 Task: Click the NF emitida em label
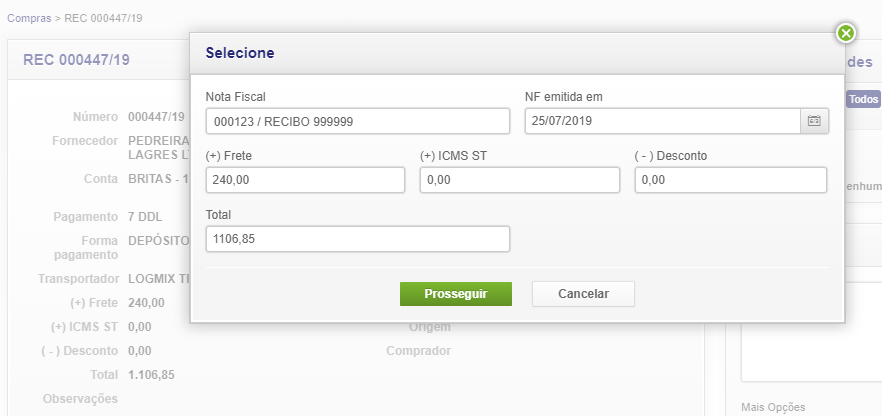coord(564,97)
